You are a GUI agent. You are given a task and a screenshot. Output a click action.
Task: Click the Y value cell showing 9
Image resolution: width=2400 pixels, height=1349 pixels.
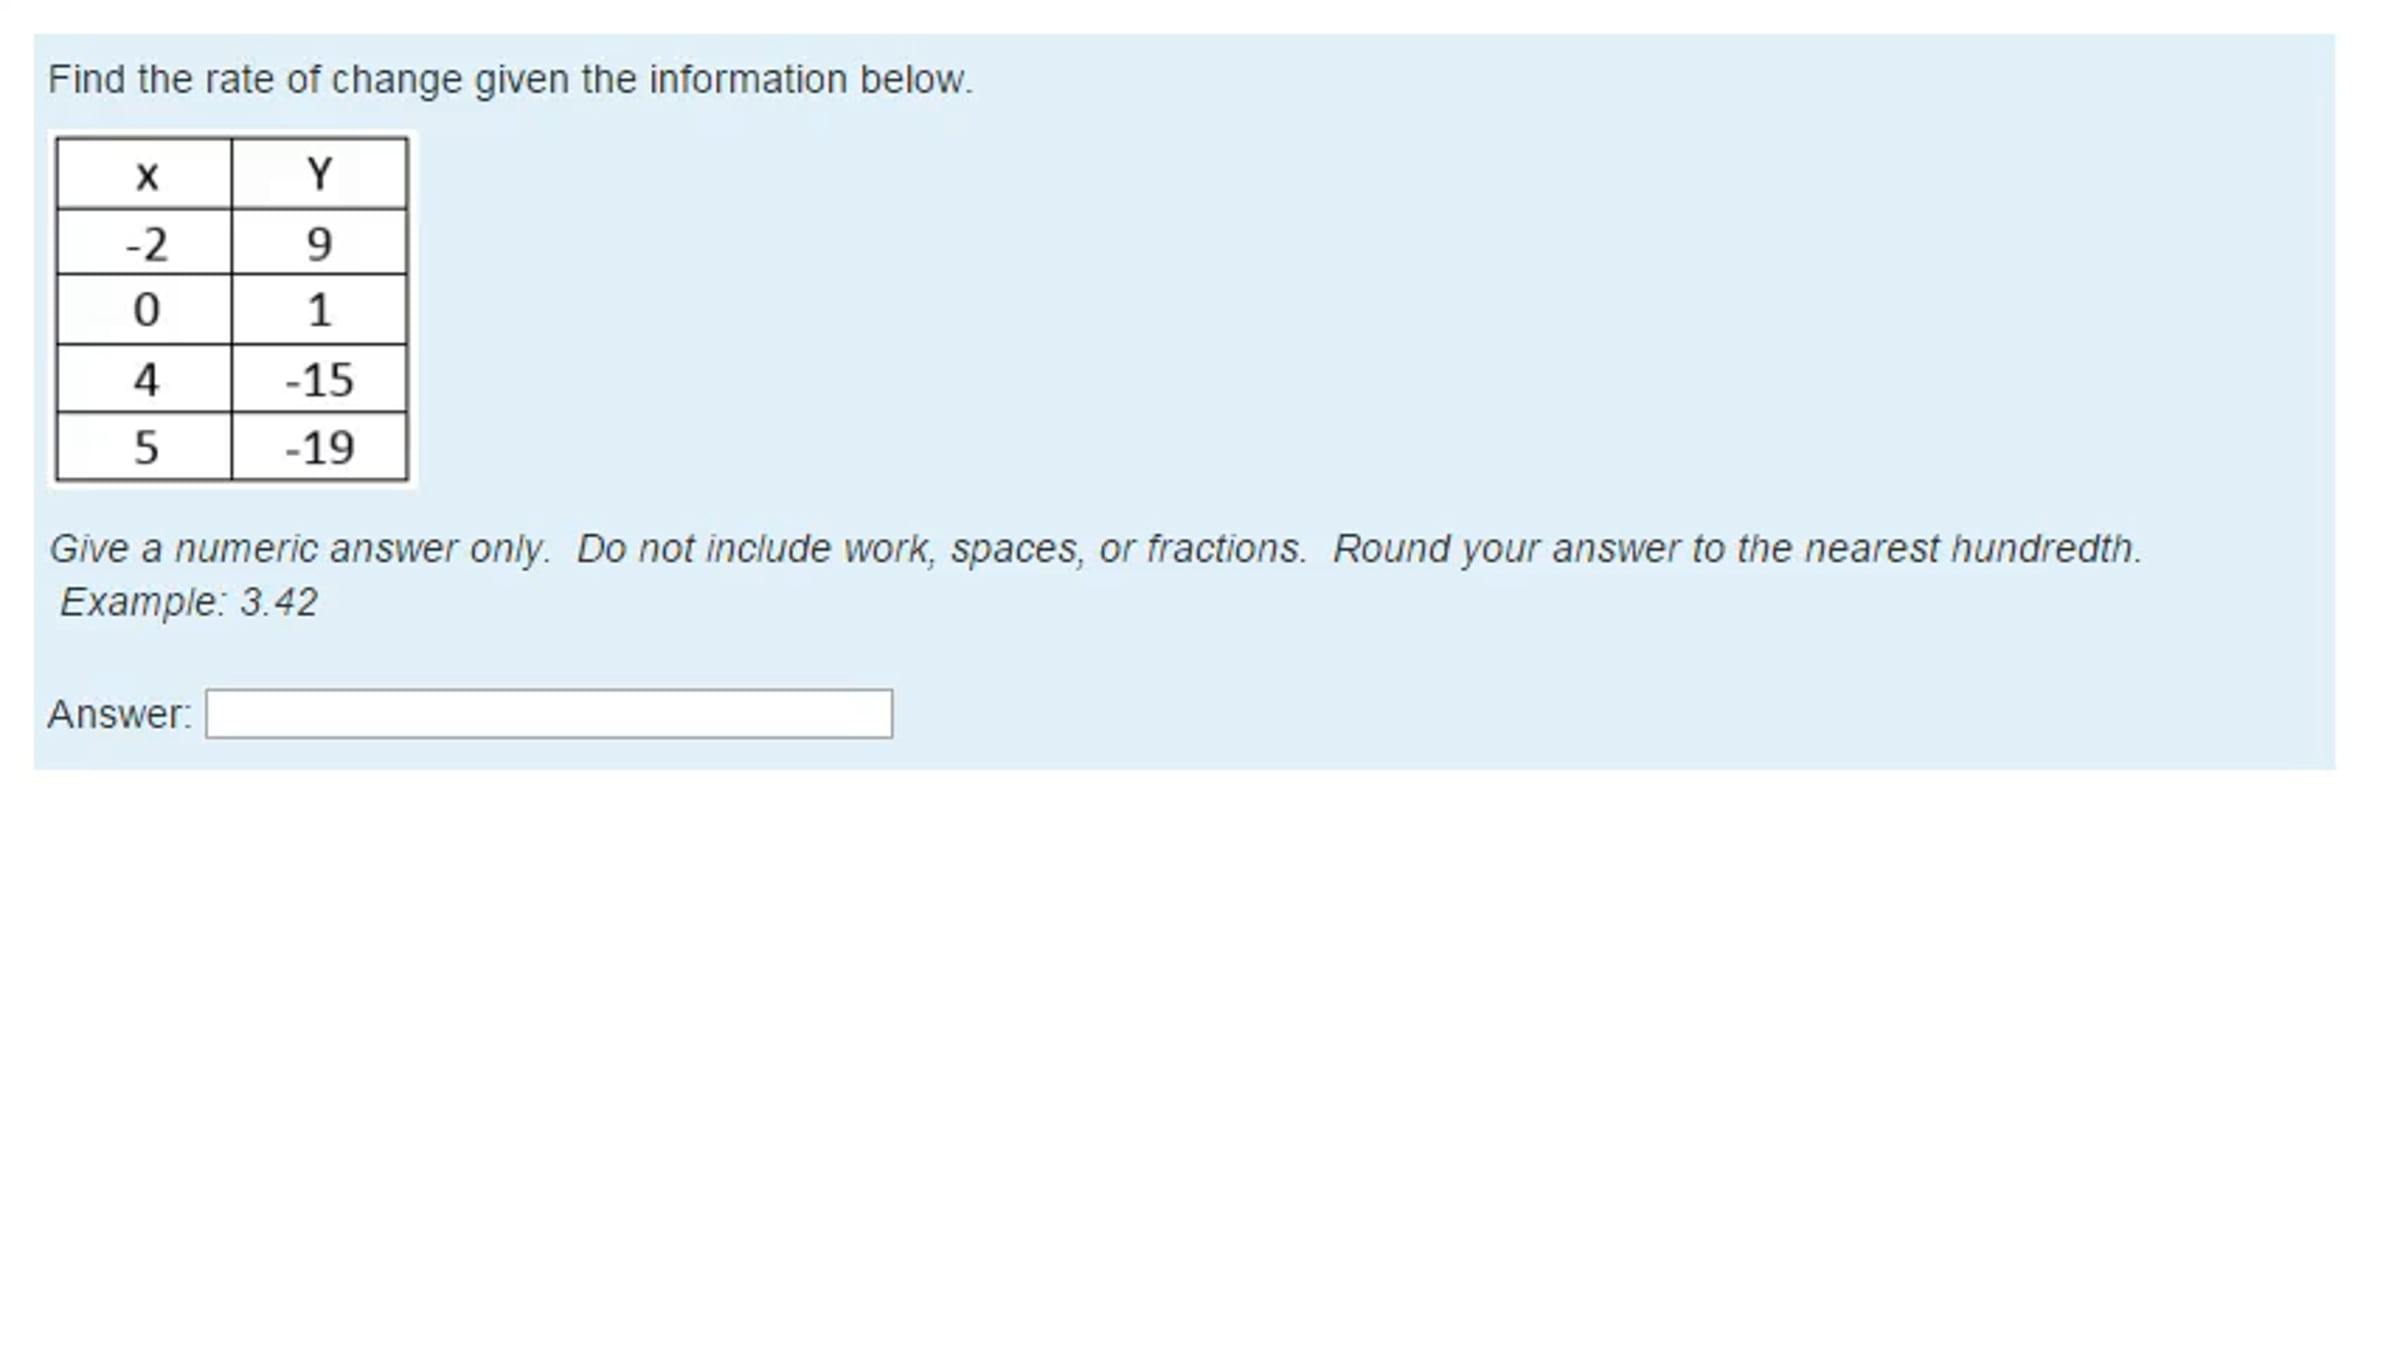(319, 244)
